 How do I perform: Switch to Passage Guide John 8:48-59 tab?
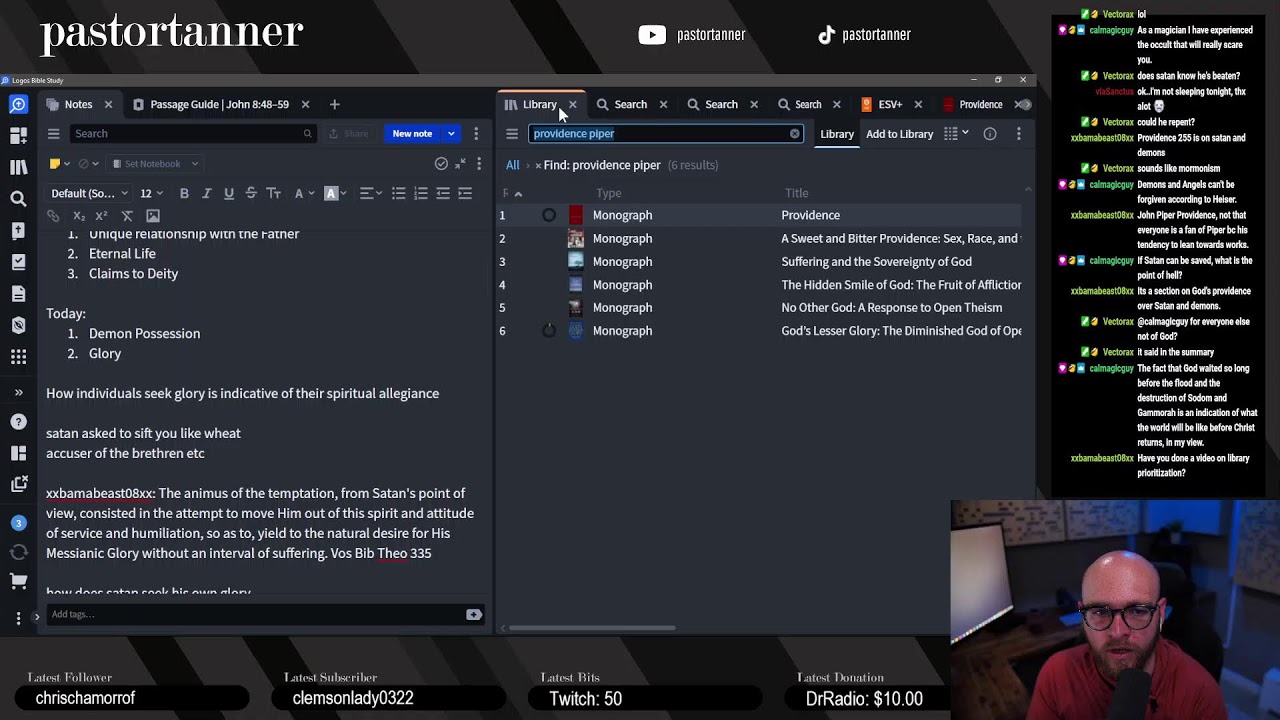pyautogui.click(x=219, y=104)
